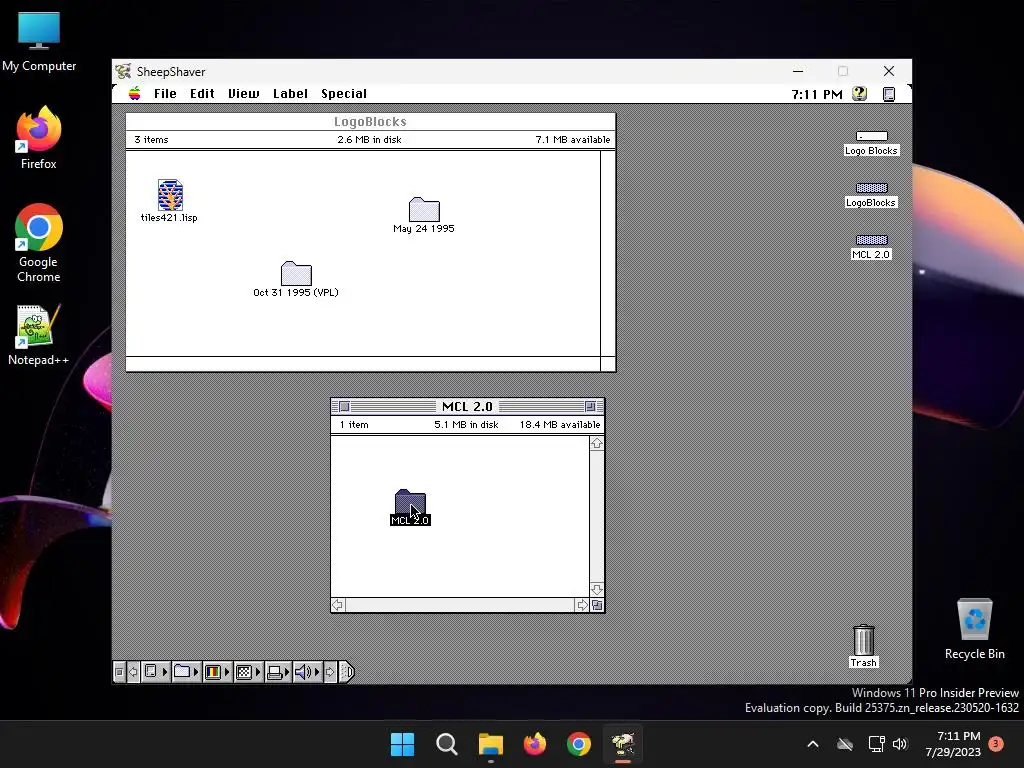Viewport: 1024px width, 768px height.
Task: Select the Notepad++ desktop shortcut
Action: tap(38, 335)
